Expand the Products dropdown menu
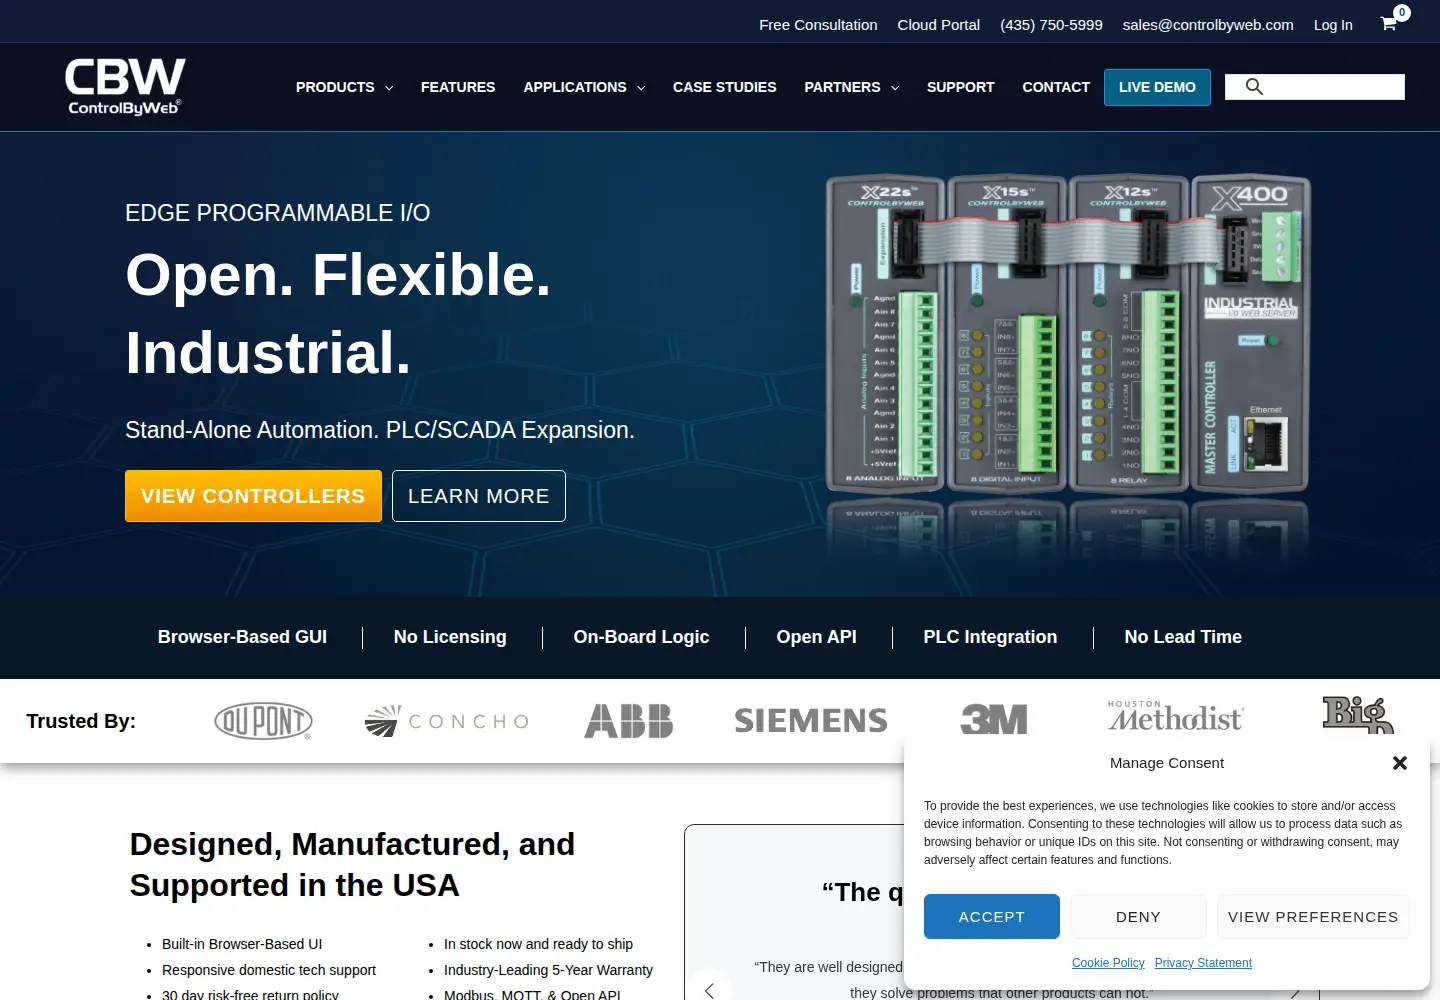 point(344,87)
